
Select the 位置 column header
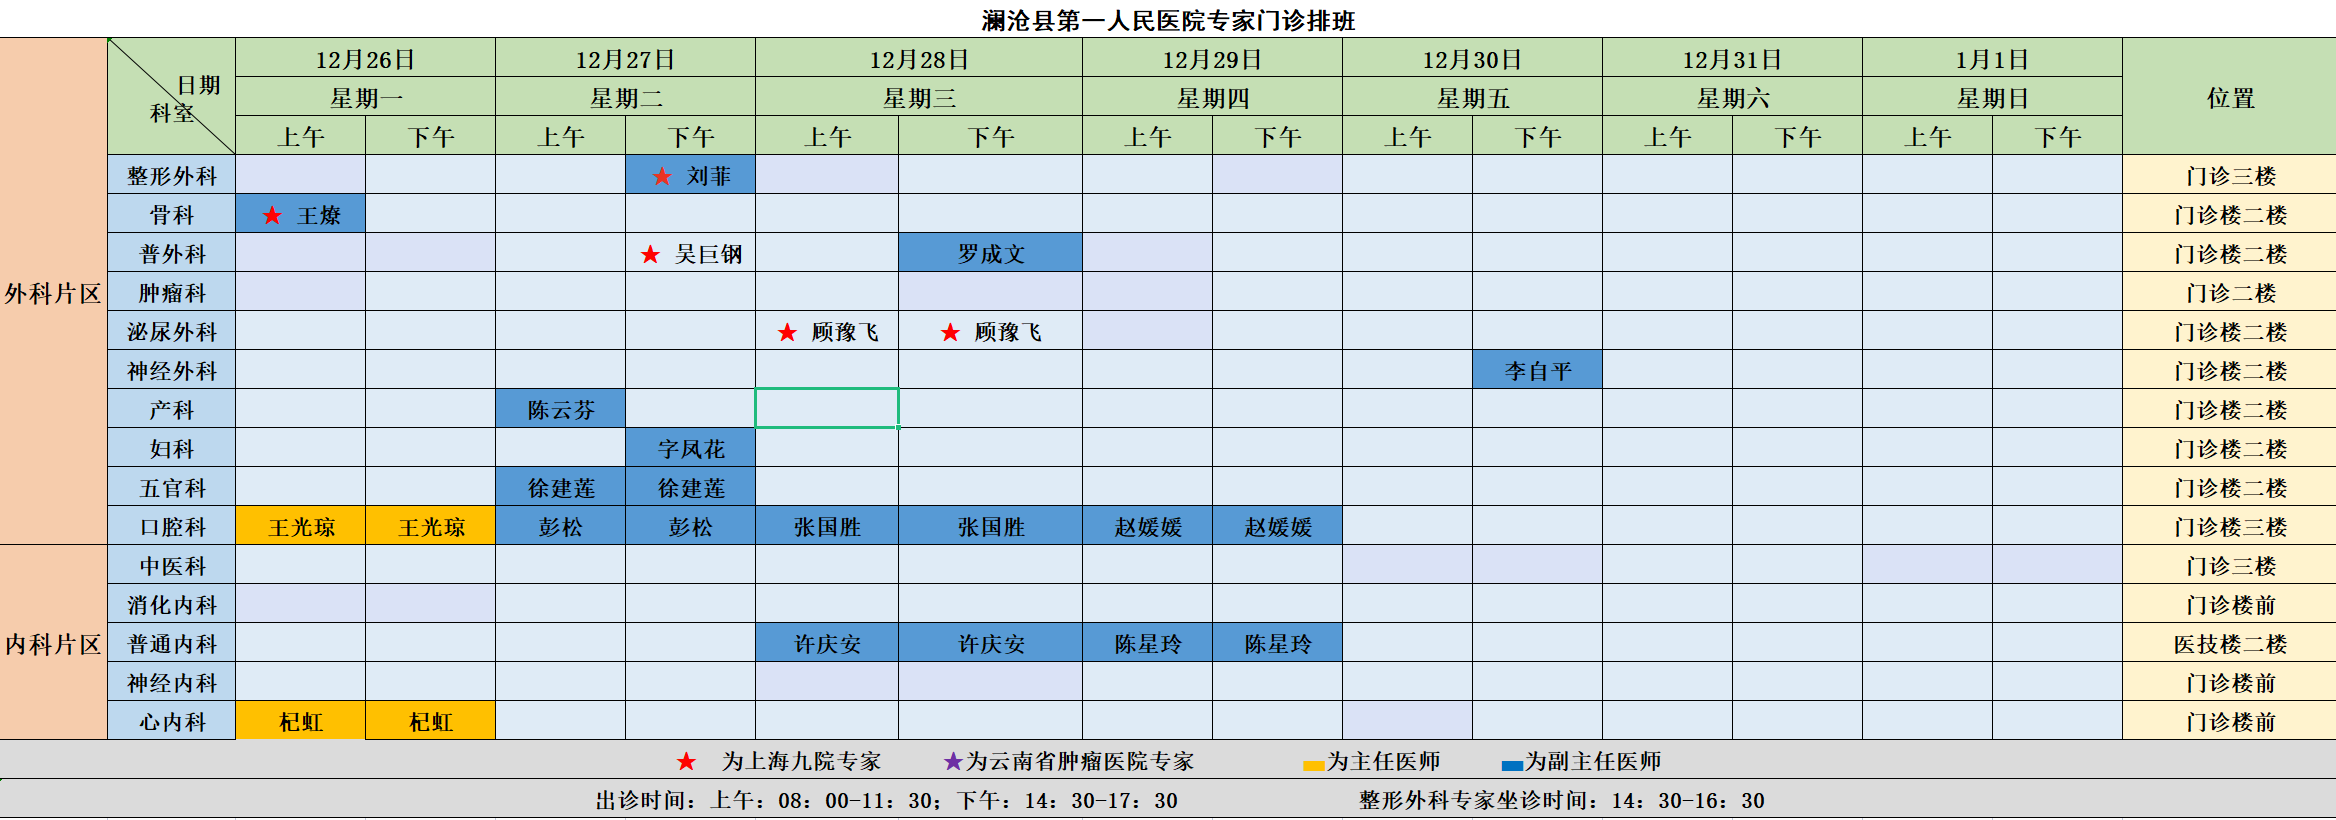point(2229,98)
